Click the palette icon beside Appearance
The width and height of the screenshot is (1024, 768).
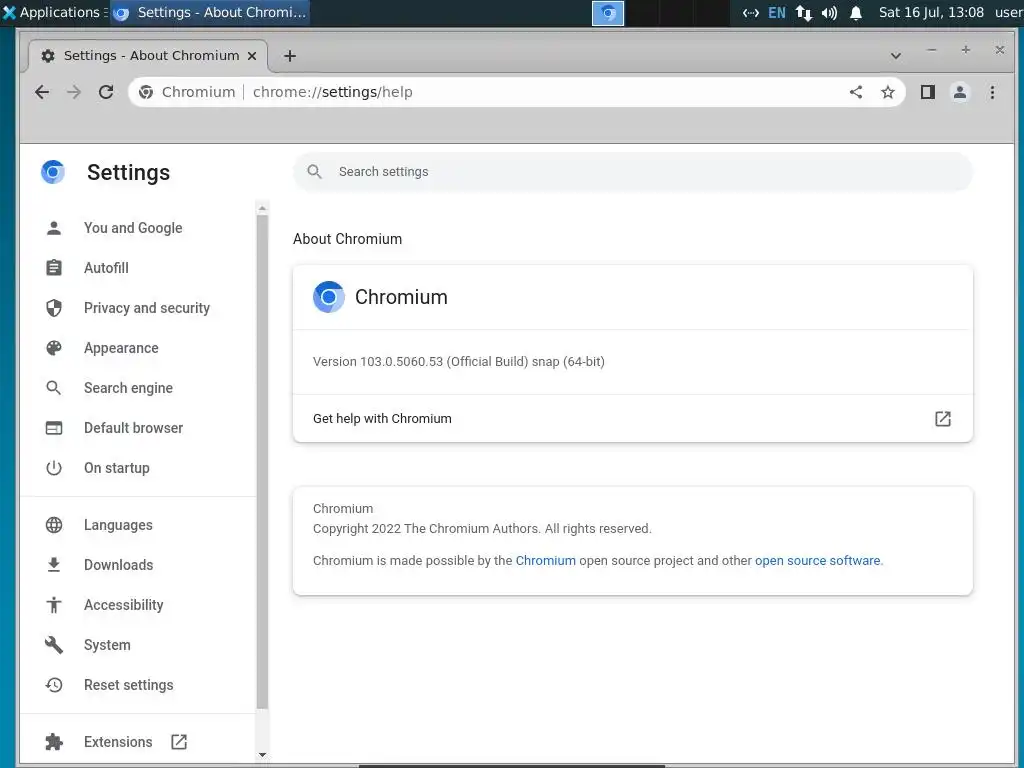[54, 348]
